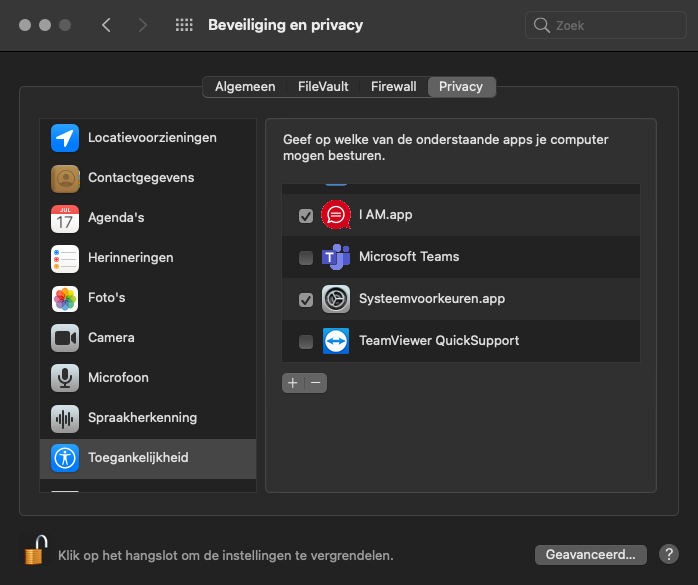The image size is (698, 585).
Task: Click the Camera icon in sidebar
Action: (x=65, y=338)
